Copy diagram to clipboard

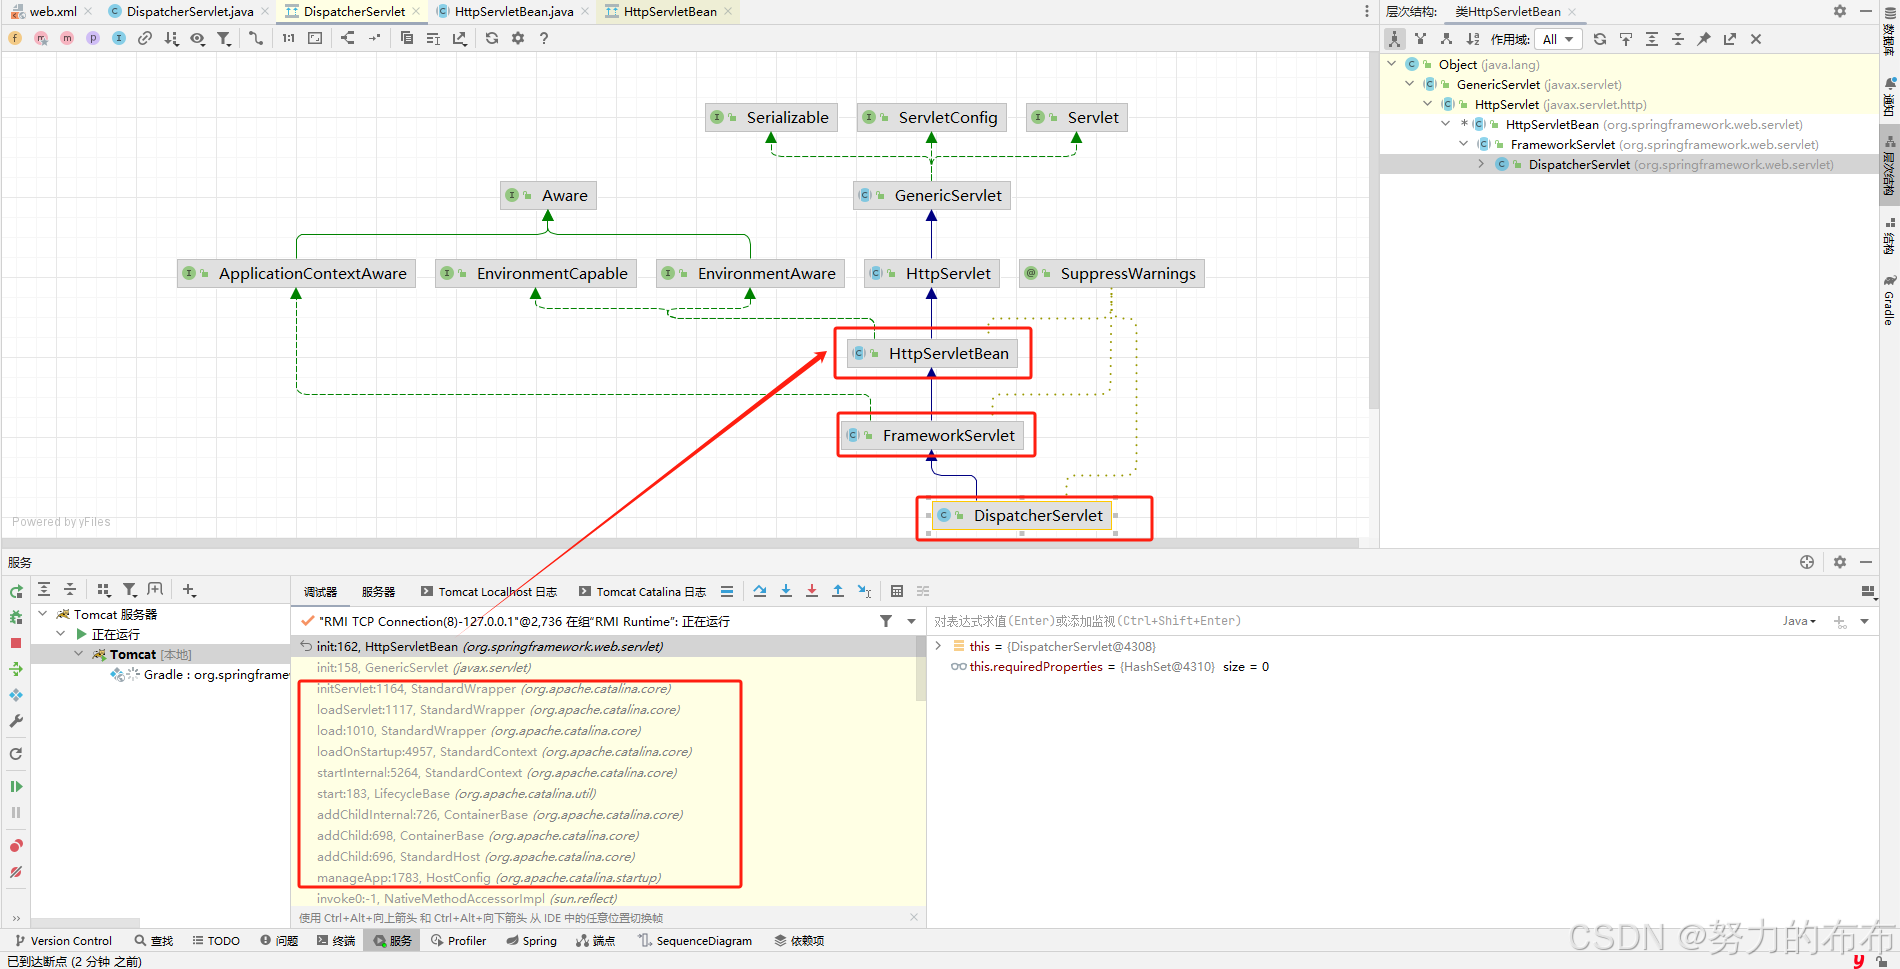406,38
